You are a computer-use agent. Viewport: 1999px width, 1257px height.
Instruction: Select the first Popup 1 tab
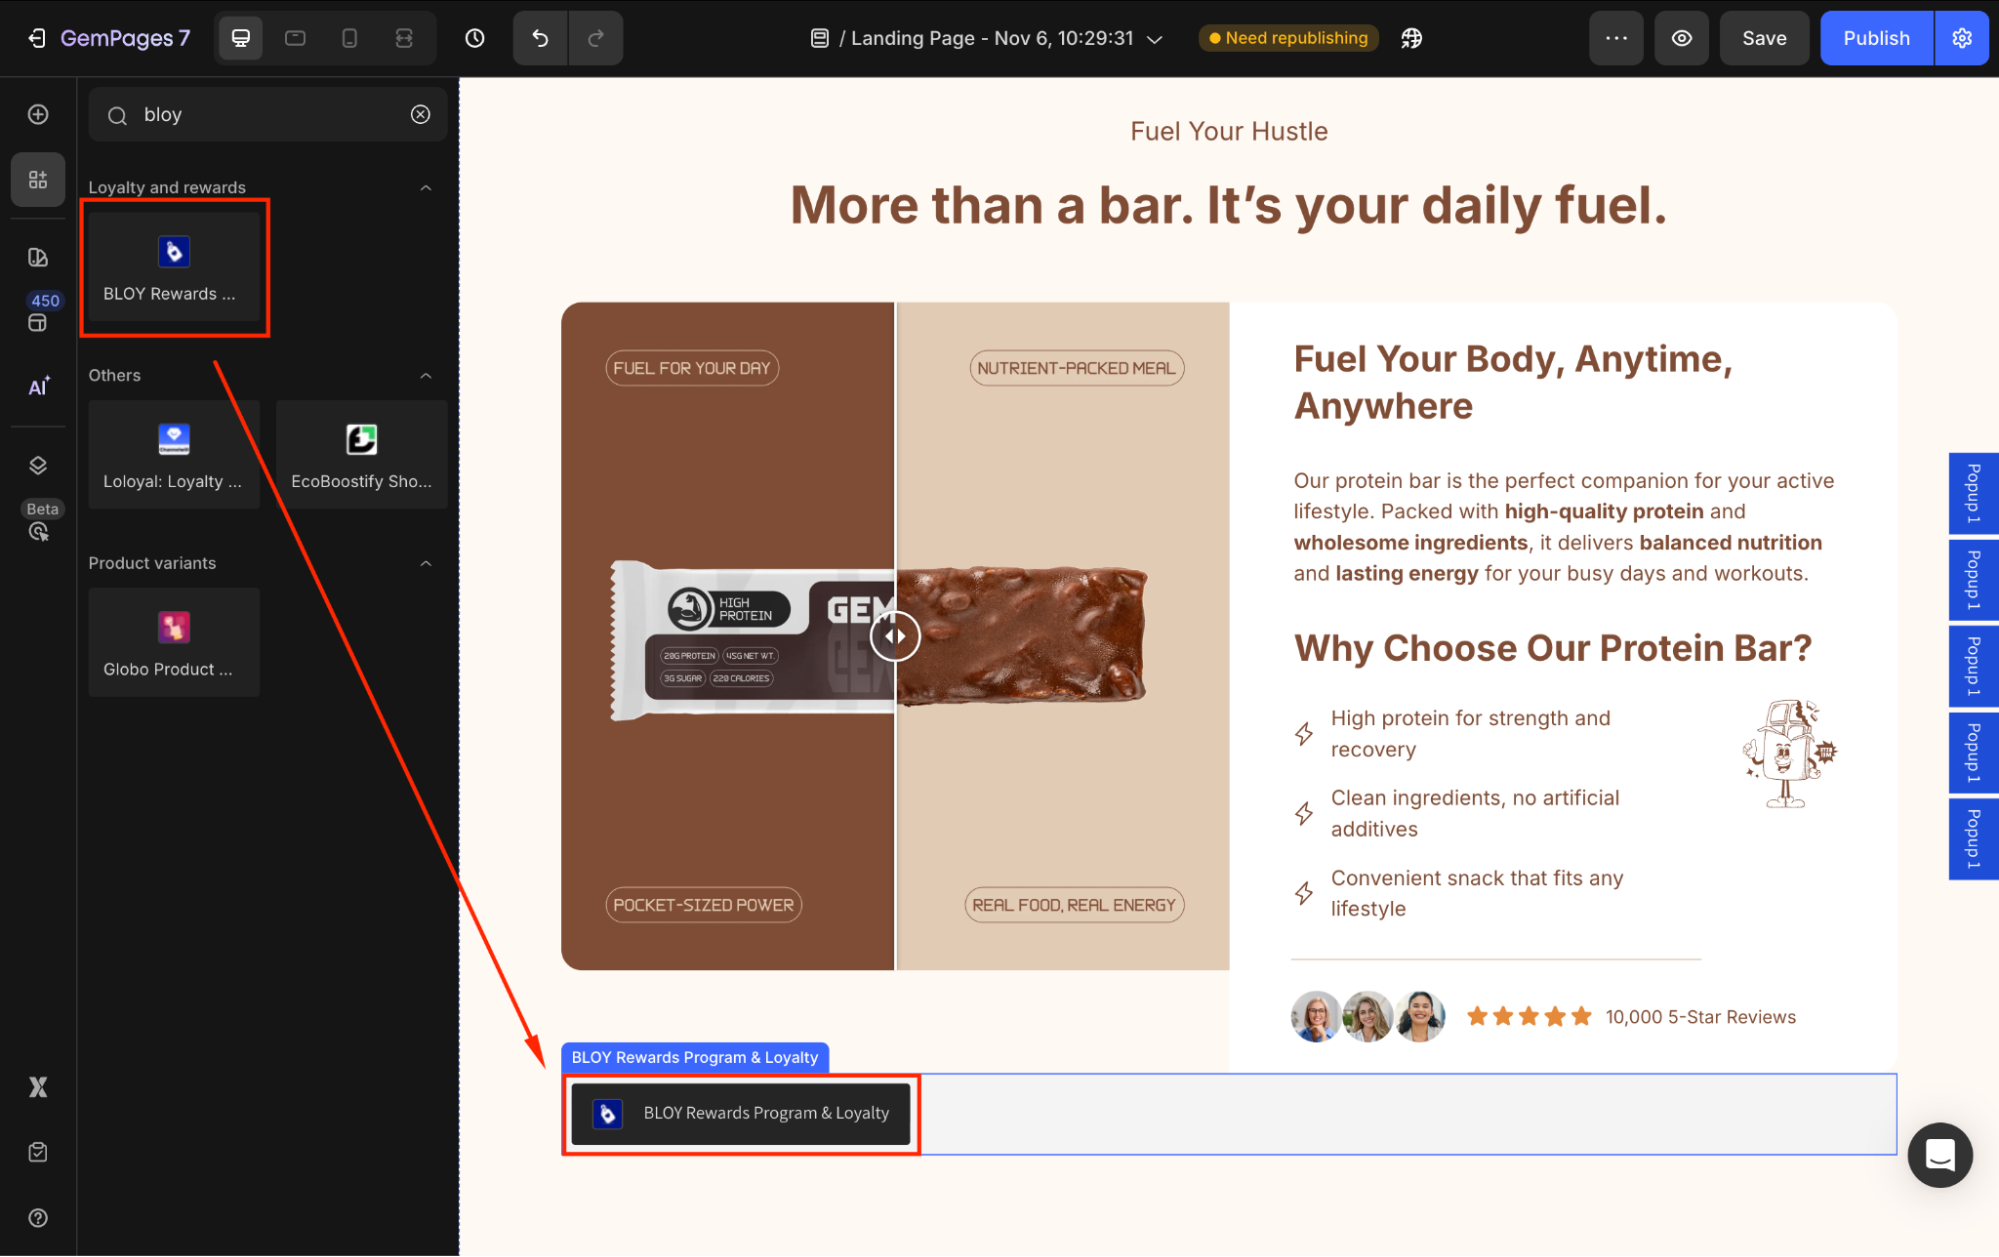tap(1973, 493)
